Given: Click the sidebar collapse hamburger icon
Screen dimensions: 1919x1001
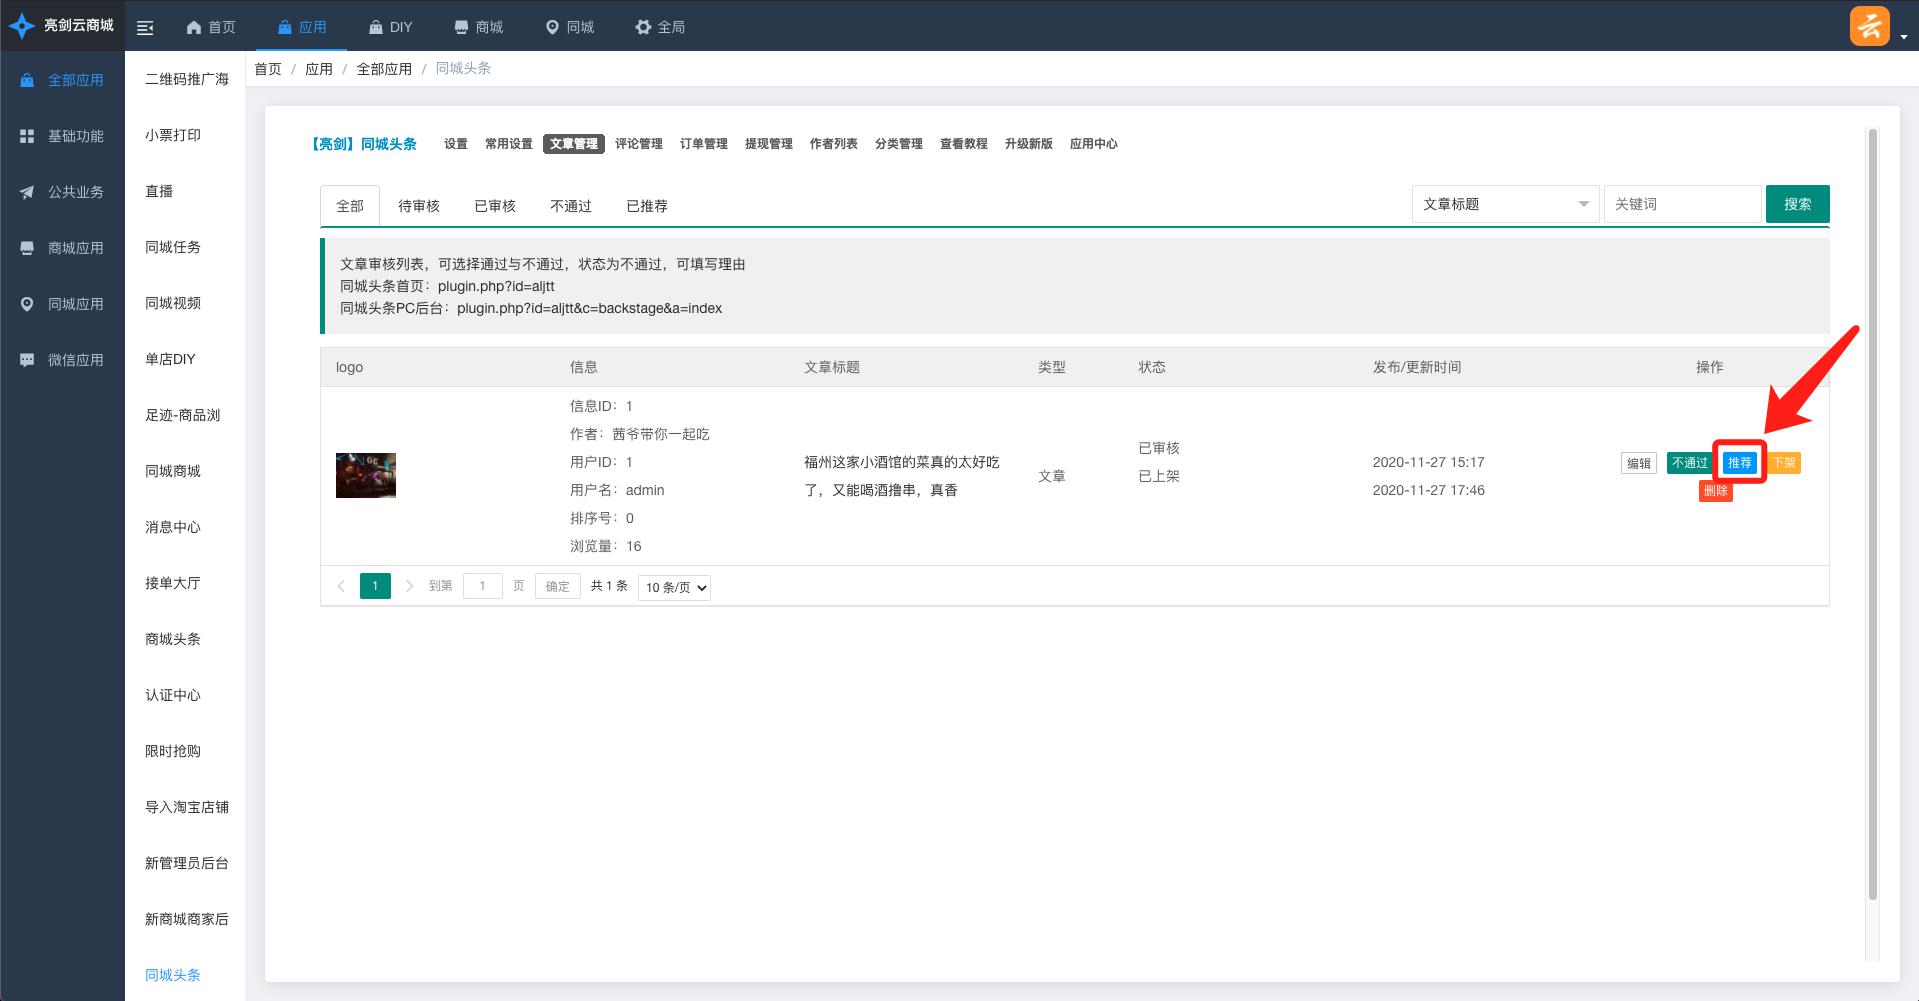Looking at the screenshot, I should pyautogui.click(x=145, y=28).
